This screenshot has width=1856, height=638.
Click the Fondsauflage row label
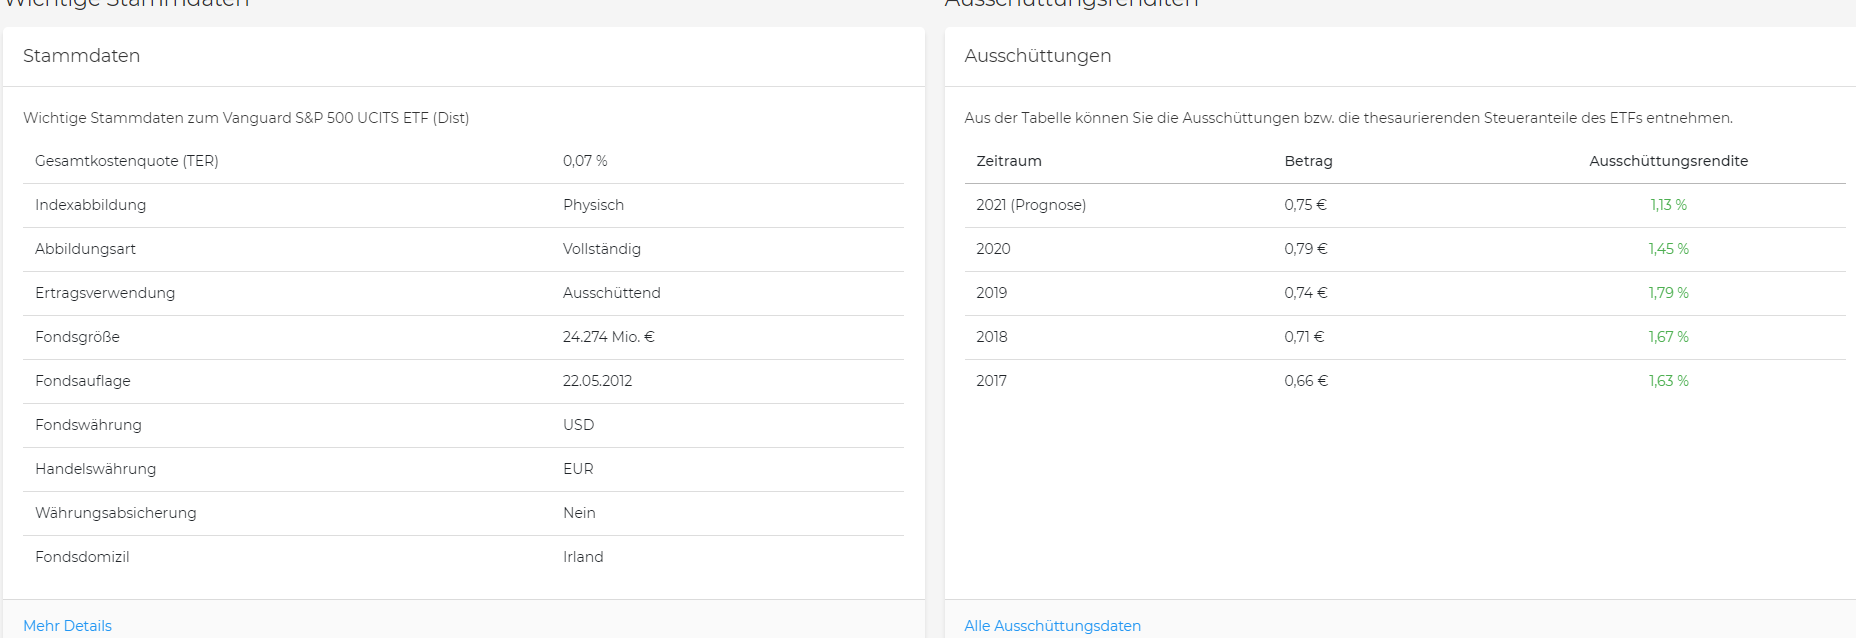click(82, 381)
